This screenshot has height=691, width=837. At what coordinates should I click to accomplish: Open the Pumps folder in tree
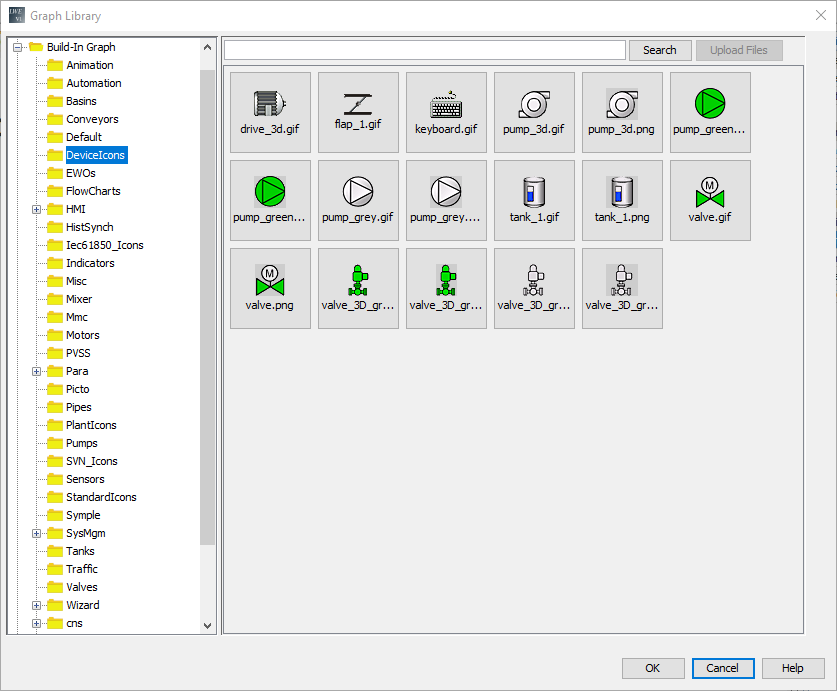(81, 443)
